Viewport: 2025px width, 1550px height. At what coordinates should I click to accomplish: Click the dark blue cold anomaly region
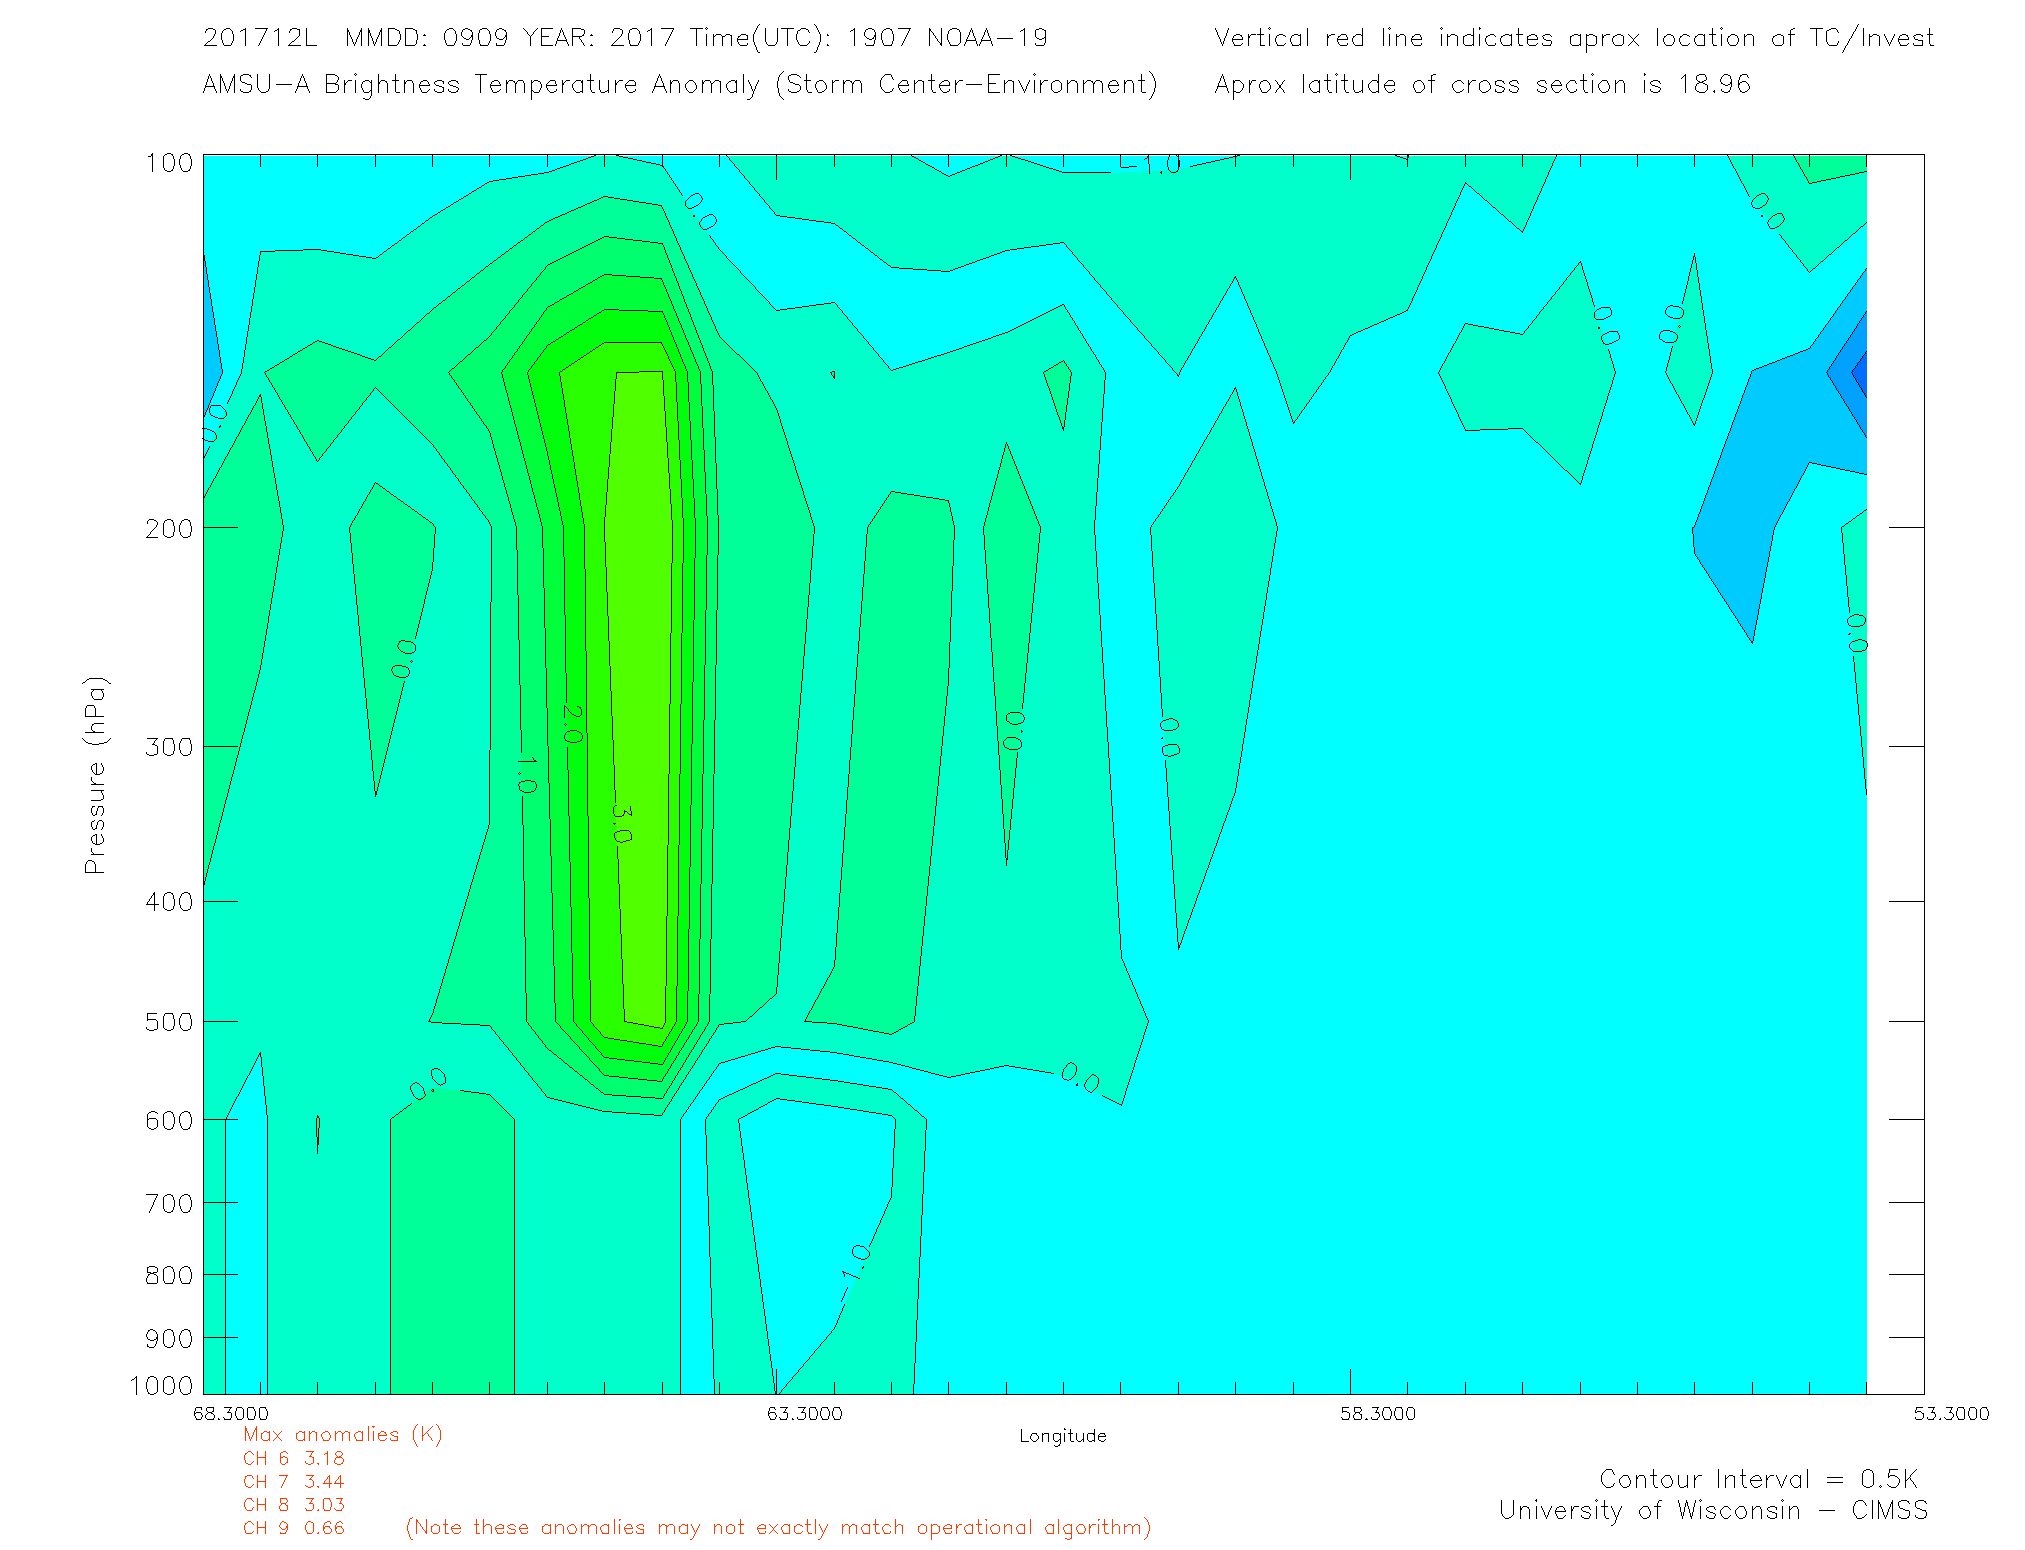[1858, 375]
